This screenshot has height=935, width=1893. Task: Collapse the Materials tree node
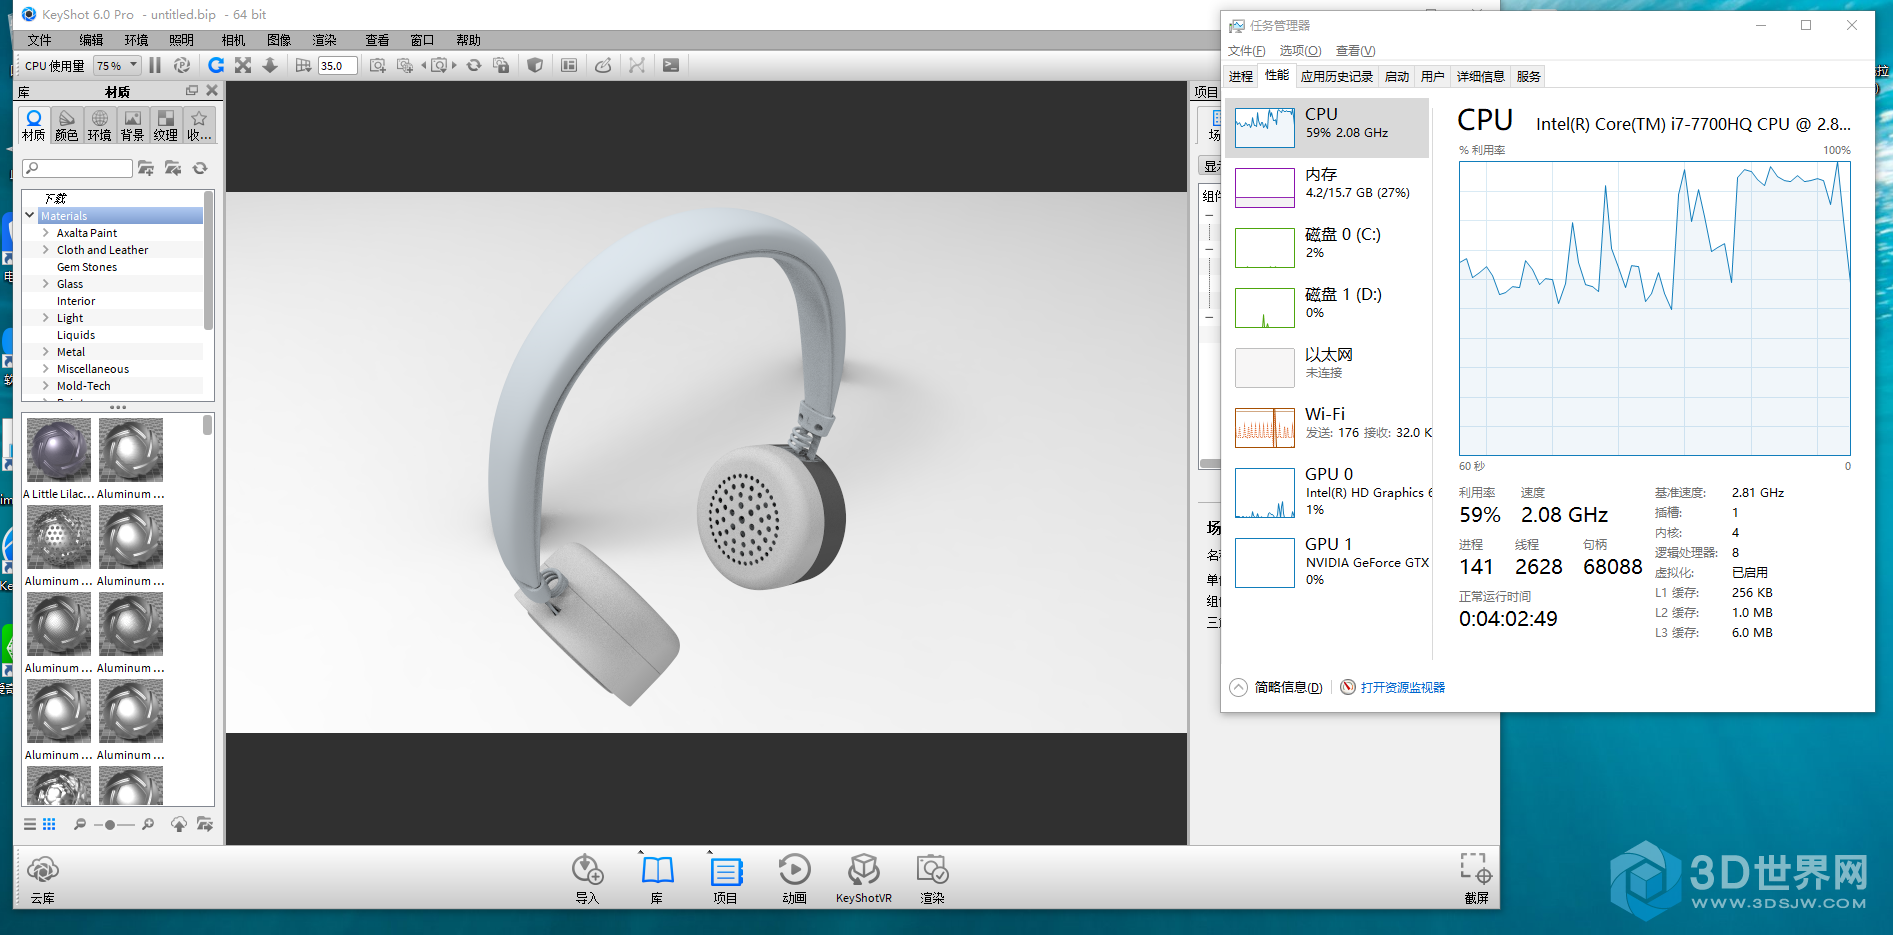(x=30, y=215)
